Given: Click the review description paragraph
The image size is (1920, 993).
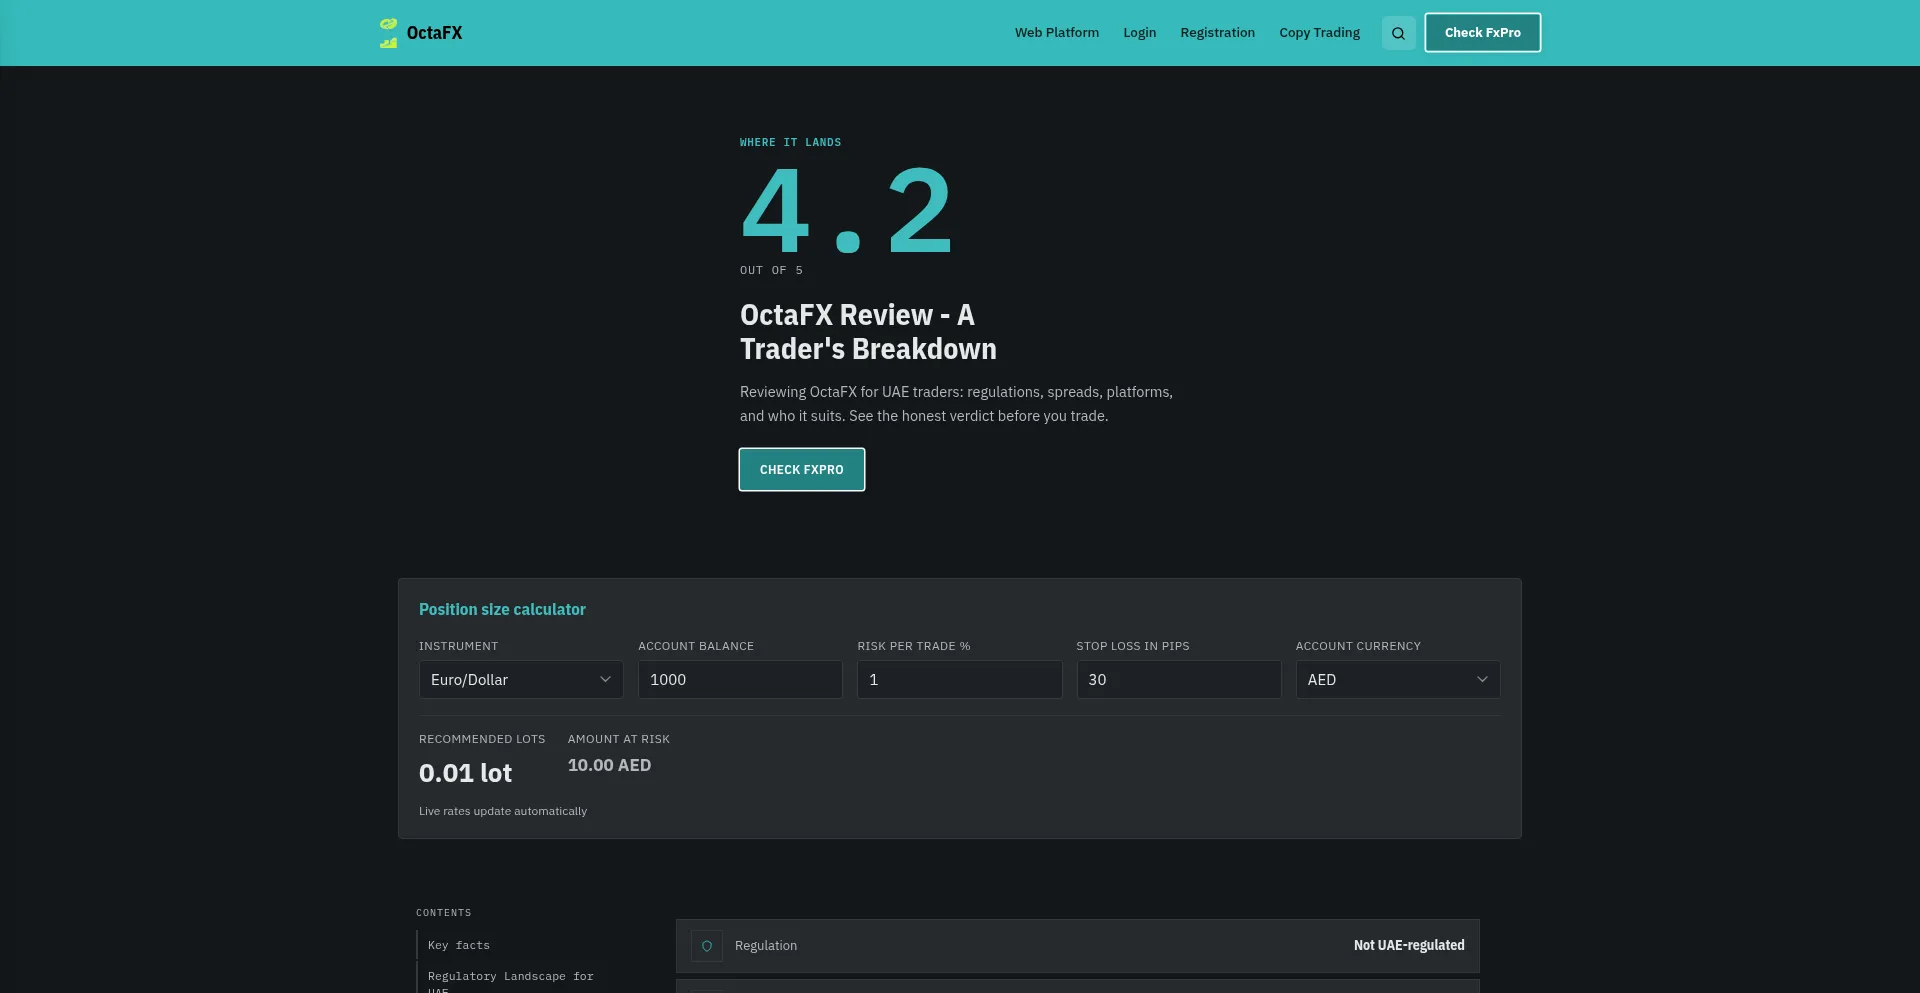Looking at the screenshot, I should pyautogui.click(x=956, y=404).
